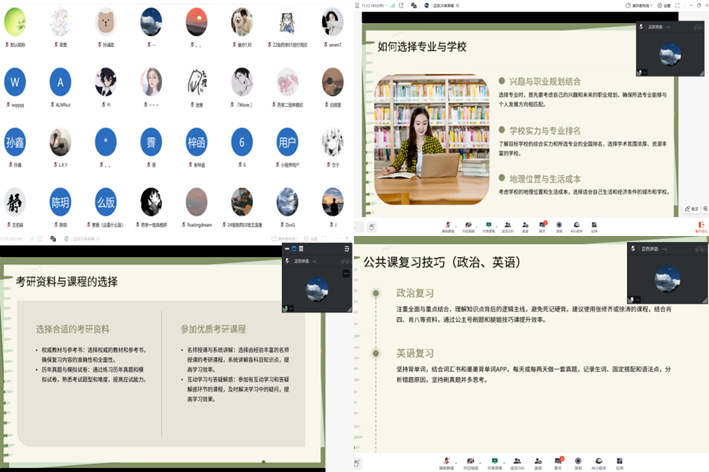
Task: Turn on camera in the 如何选择专业与学校 window
Action: [x=470, y=225]
